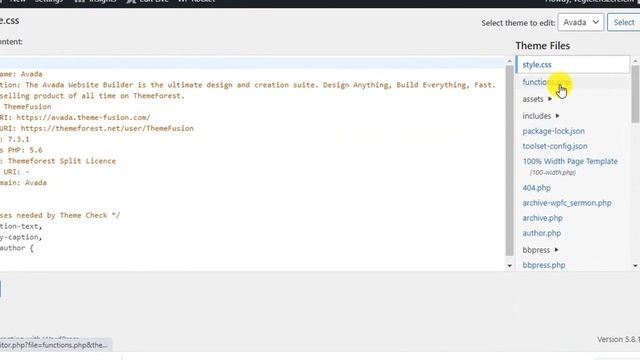The width and height of the screenshot is (640, 360).
Task: Open toolset-config.json file
Action: (x=555, y=146)
